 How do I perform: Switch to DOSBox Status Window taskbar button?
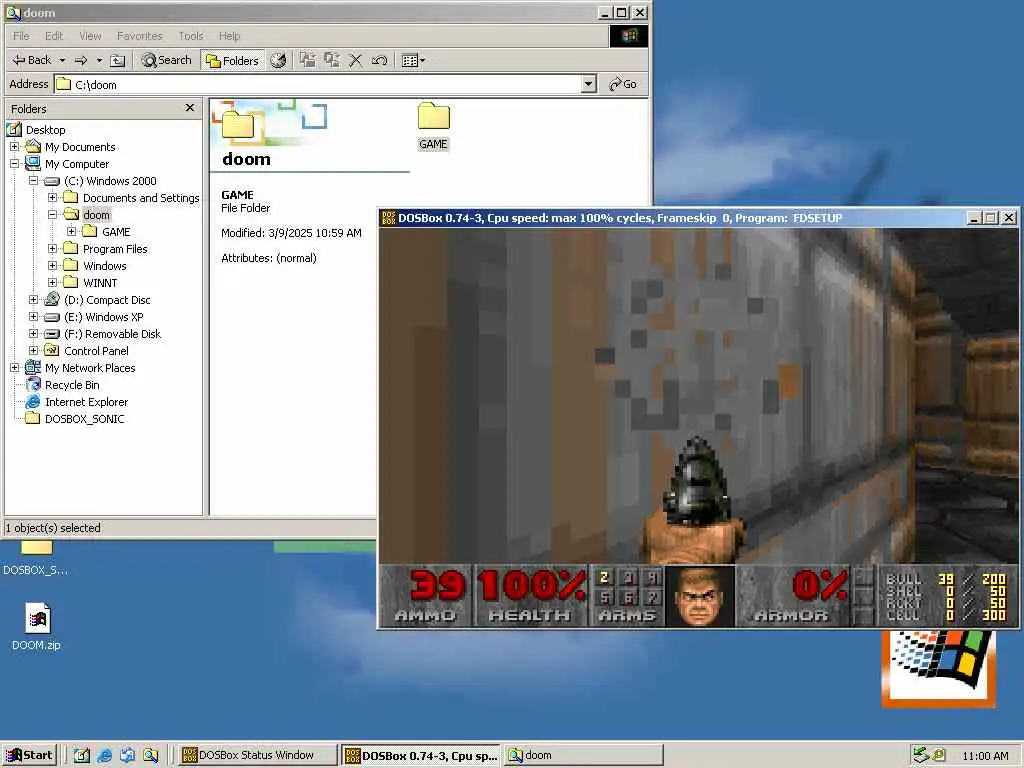point(256,756)
